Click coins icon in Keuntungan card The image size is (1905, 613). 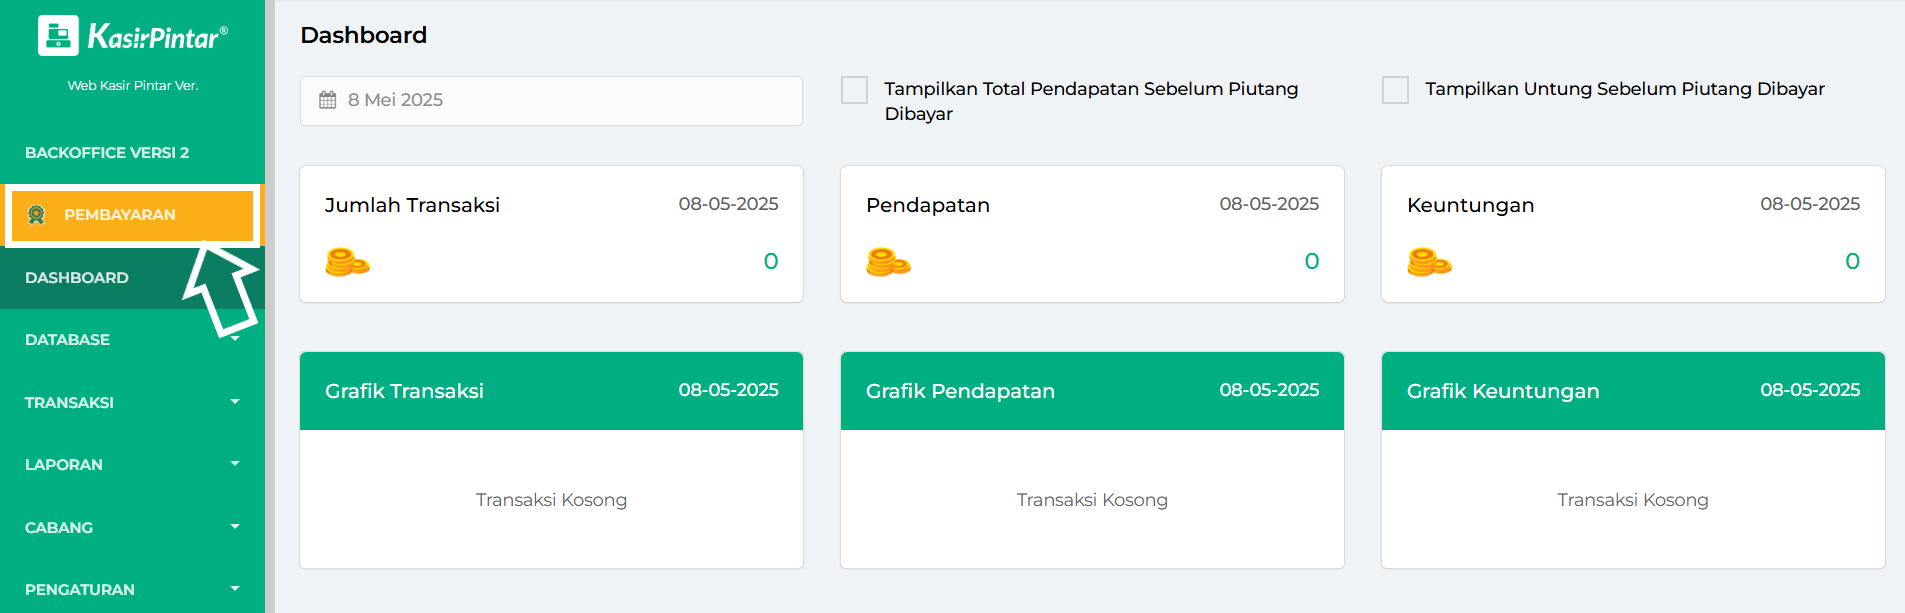pyautogui.click(x=1429, y=262)
